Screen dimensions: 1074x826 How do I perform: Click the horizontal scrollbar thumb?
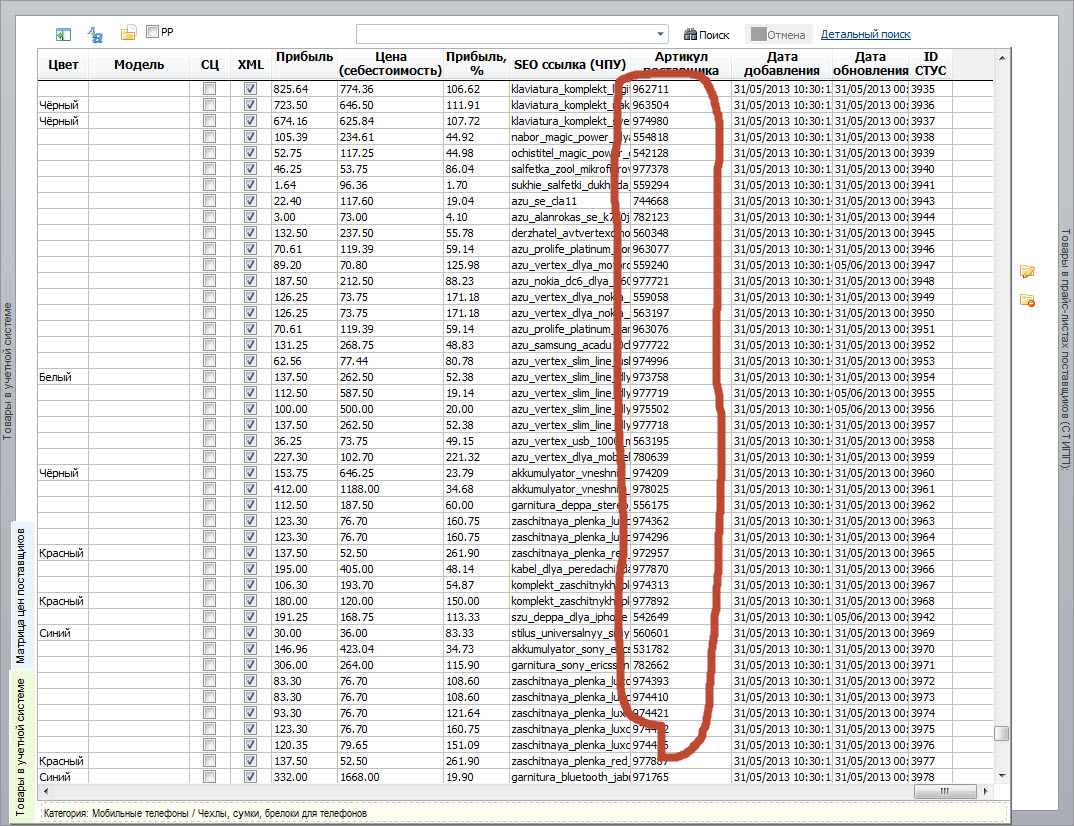945,791
